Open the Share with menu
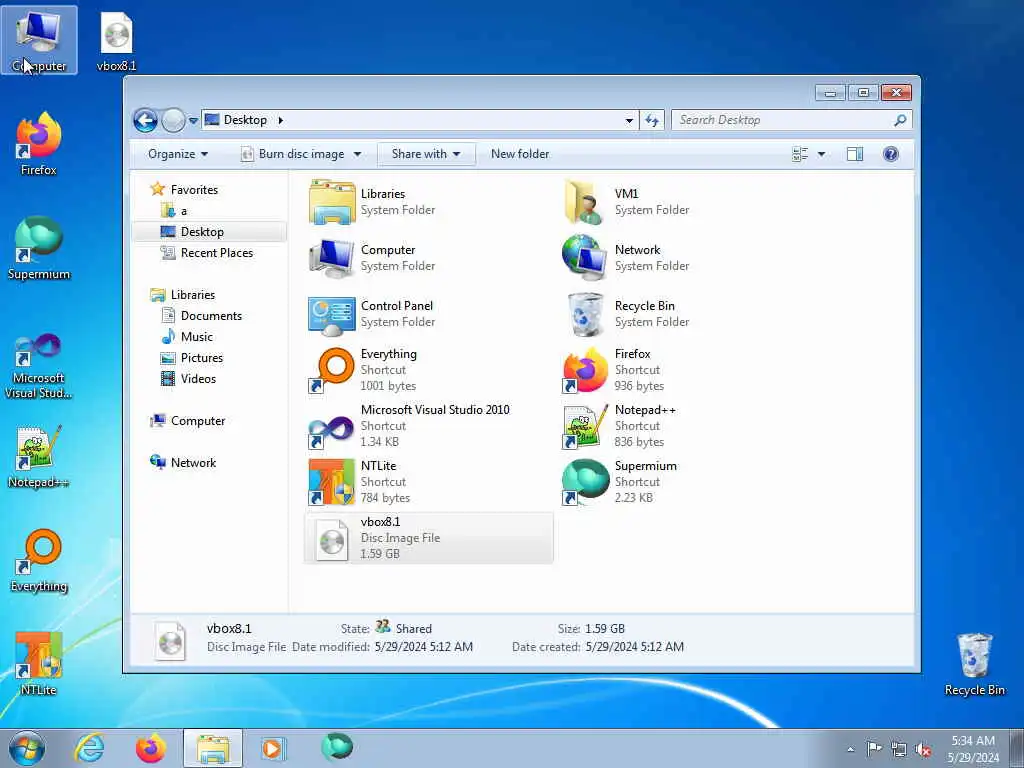 tap(426, 154)
